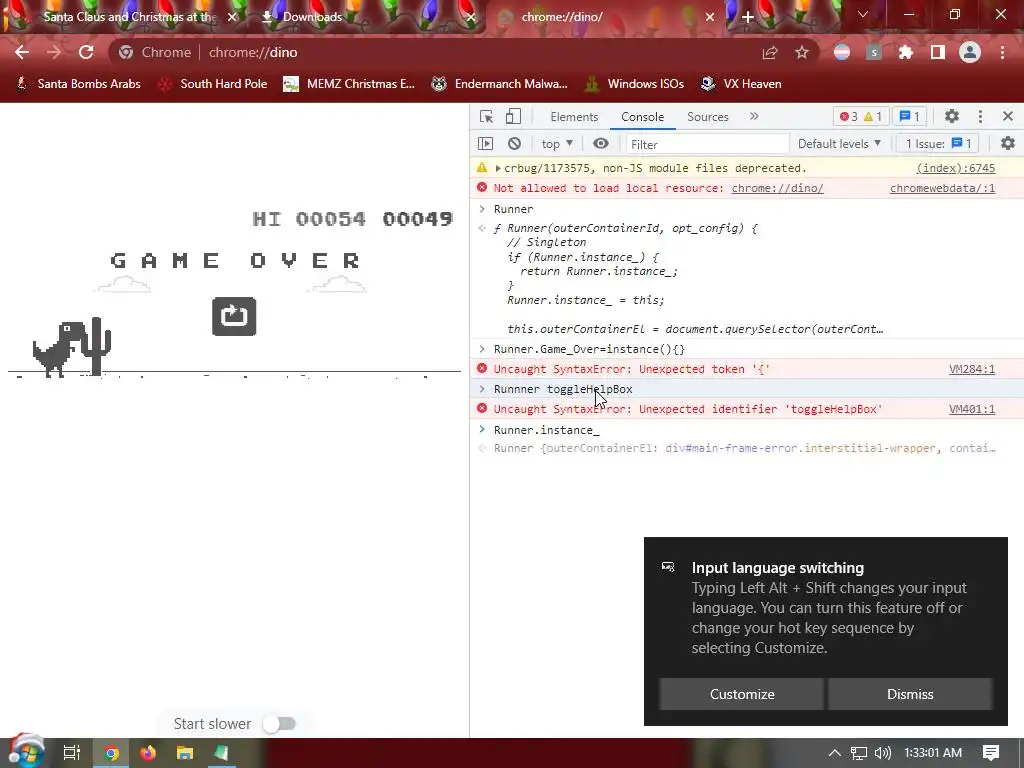Open South Hard Pole bookmark
The image size is (1024, 768).
click(213, 84)
